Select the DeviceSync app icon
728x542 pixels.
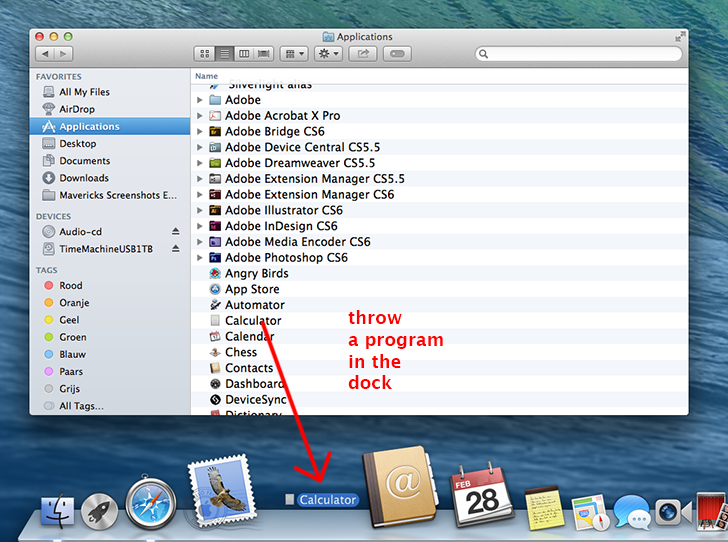215,400
